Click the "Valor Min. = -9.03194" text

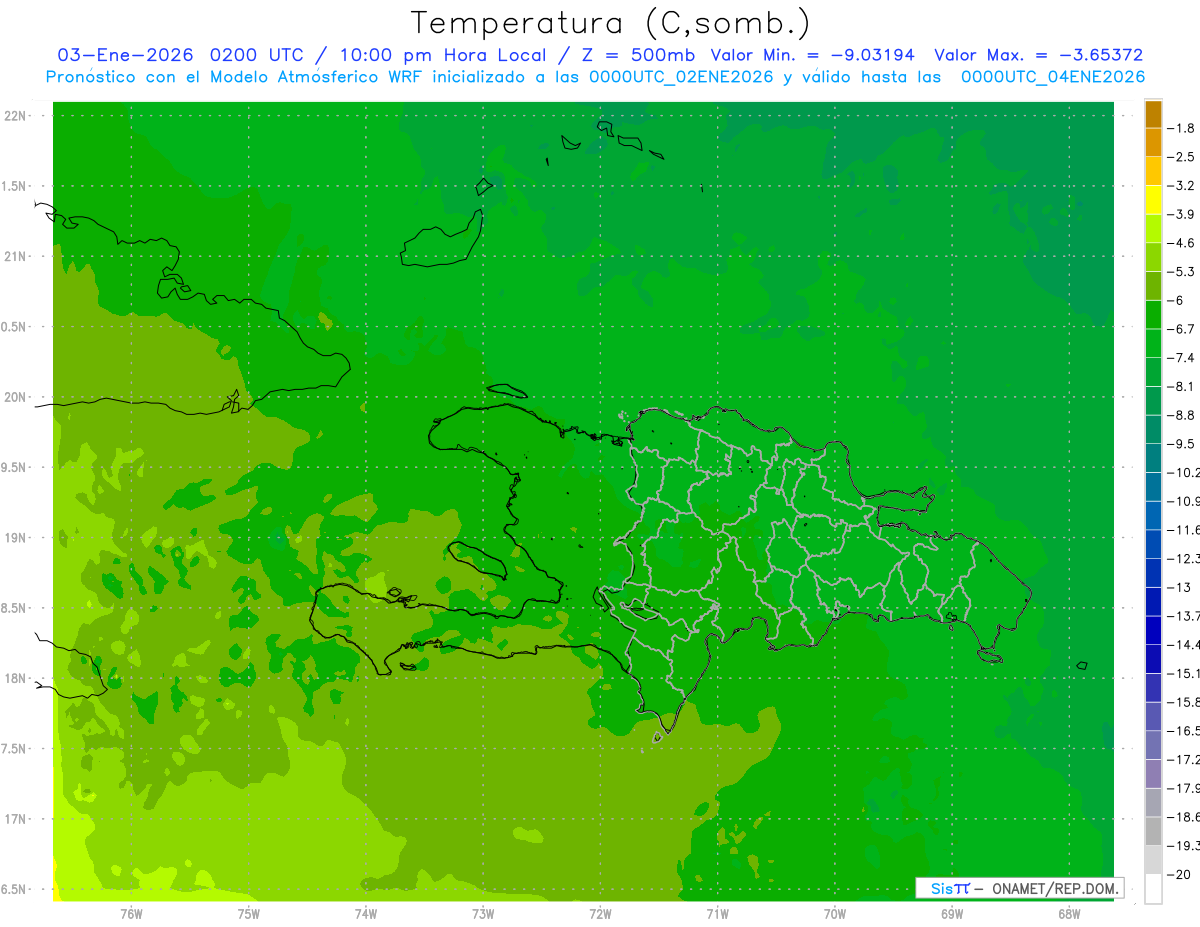click(812, 55)
